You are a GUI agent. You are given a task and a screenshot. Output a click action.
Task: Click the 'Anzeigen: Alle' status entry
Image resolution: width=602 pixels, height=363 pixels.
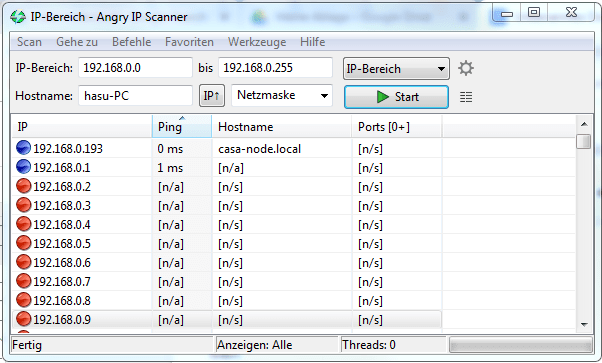(254, 345)
